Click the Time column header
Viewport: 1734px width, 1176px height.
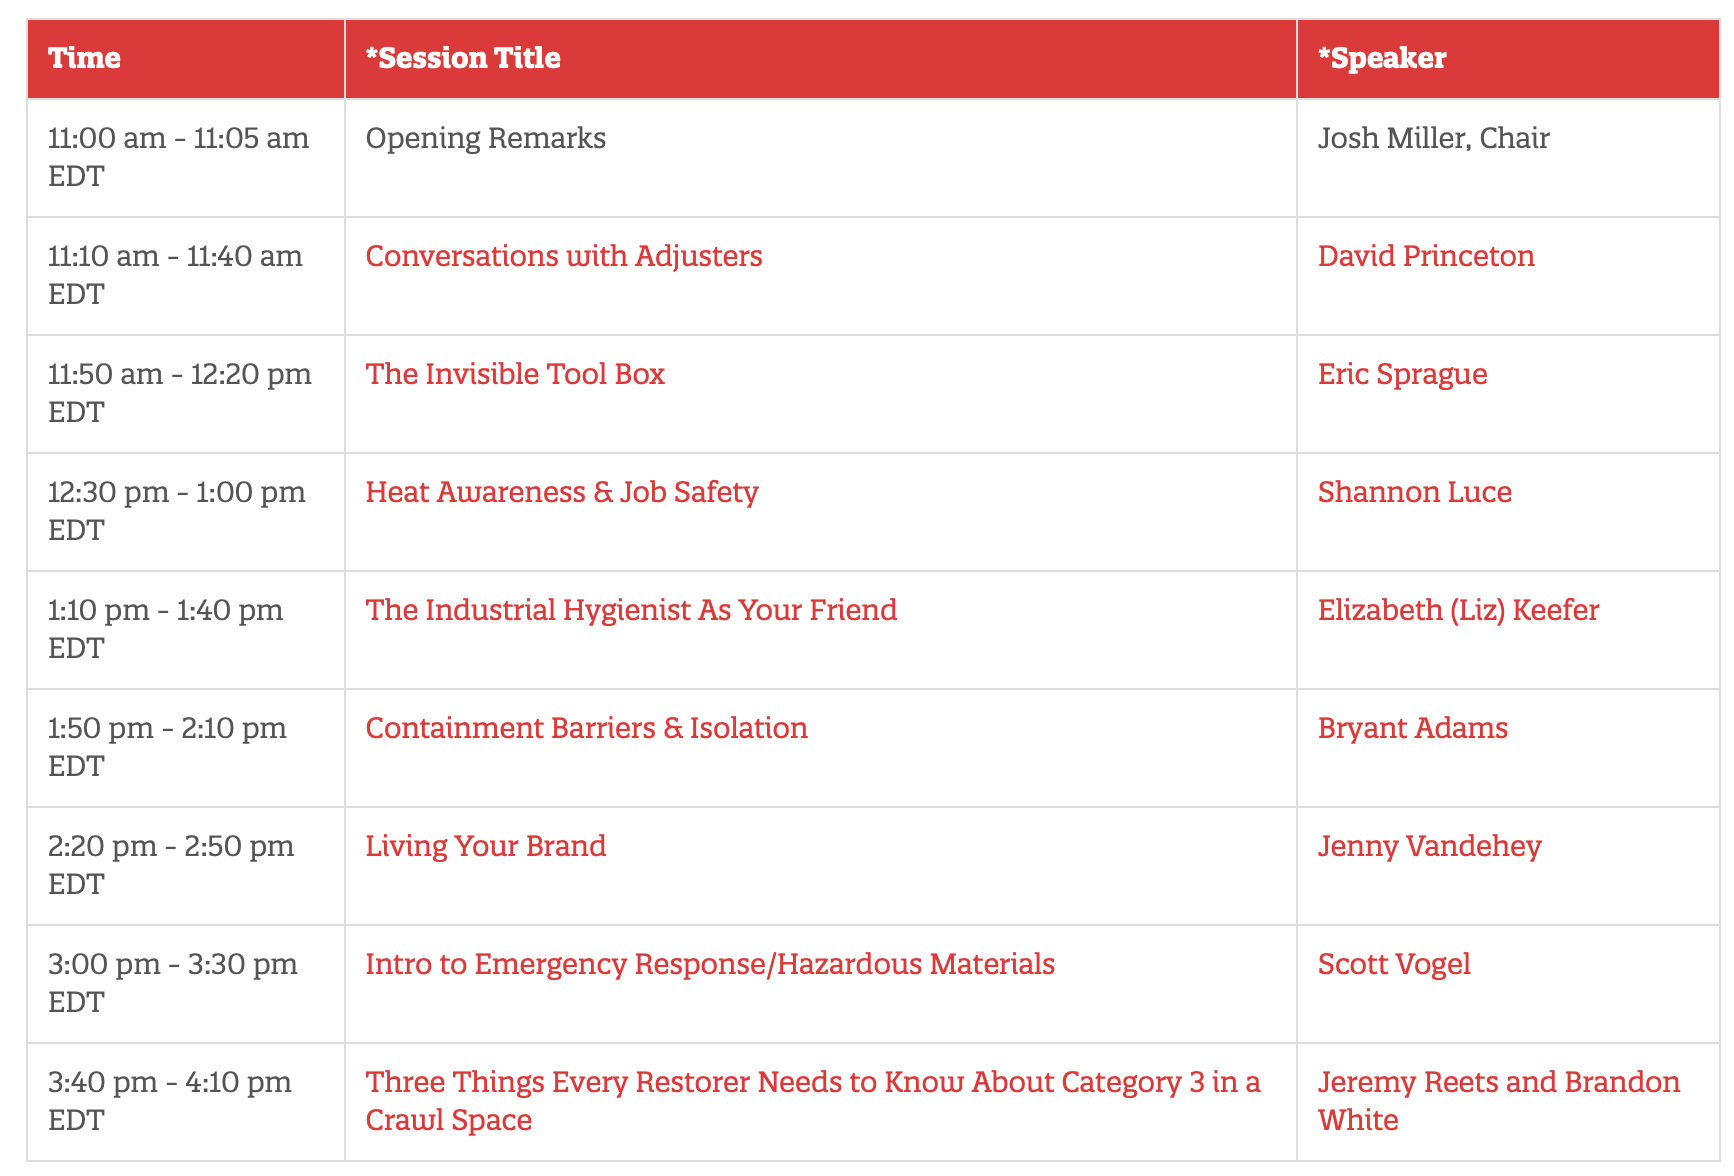coord(84,58)
